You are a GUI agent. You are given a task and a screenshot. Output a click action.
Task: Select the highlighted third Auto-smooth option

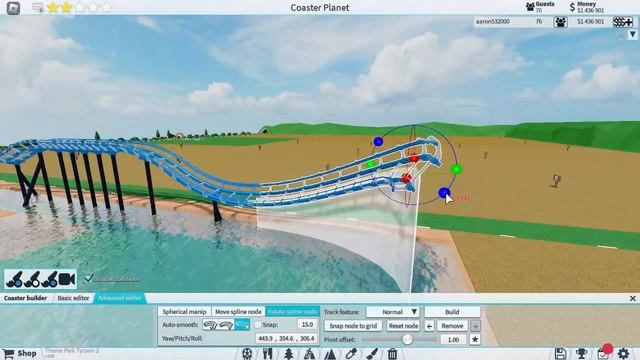coord(242,325)
